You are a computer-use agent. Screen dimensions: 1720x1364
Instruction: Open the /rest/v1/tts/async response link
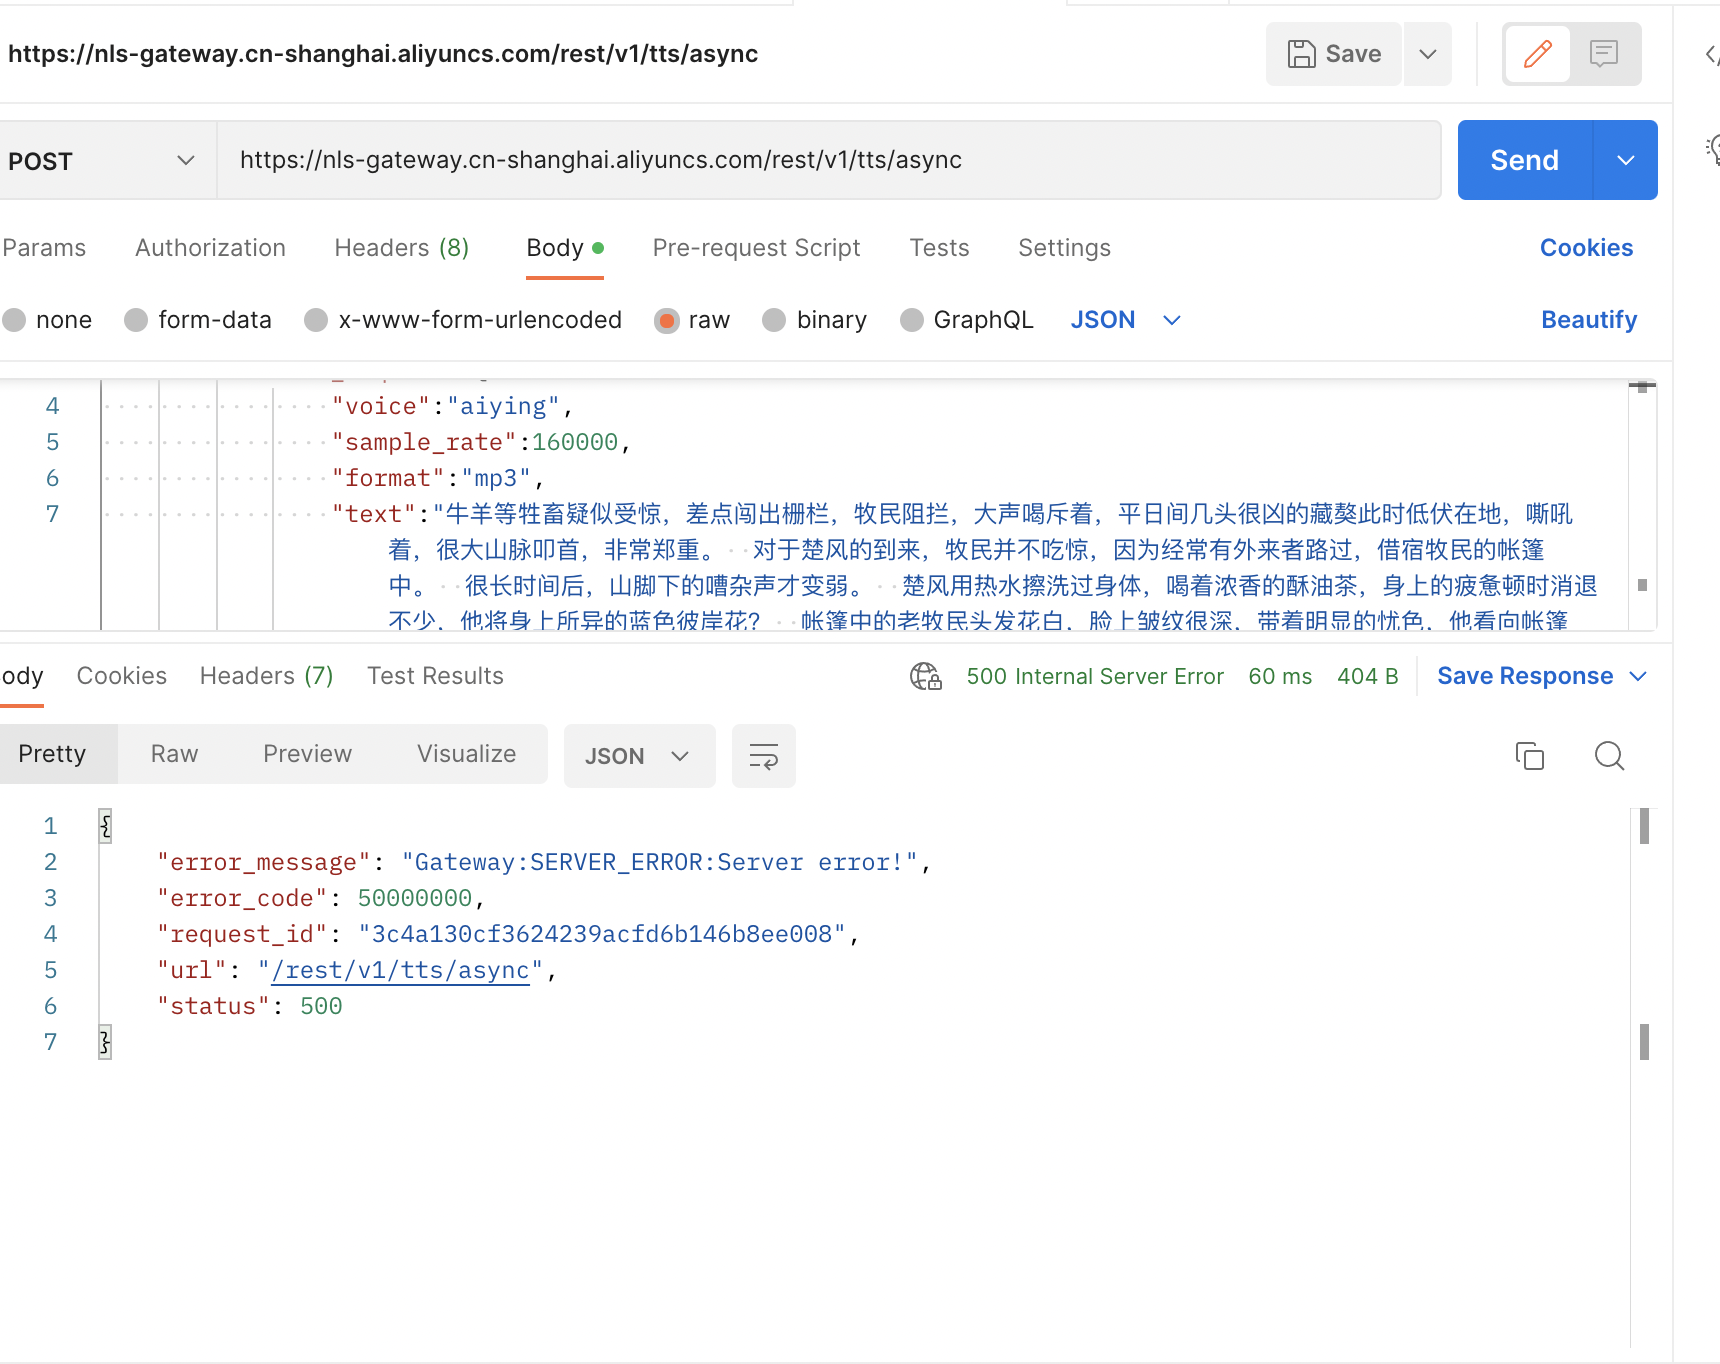pyautogui.click(x=400, y=971)
